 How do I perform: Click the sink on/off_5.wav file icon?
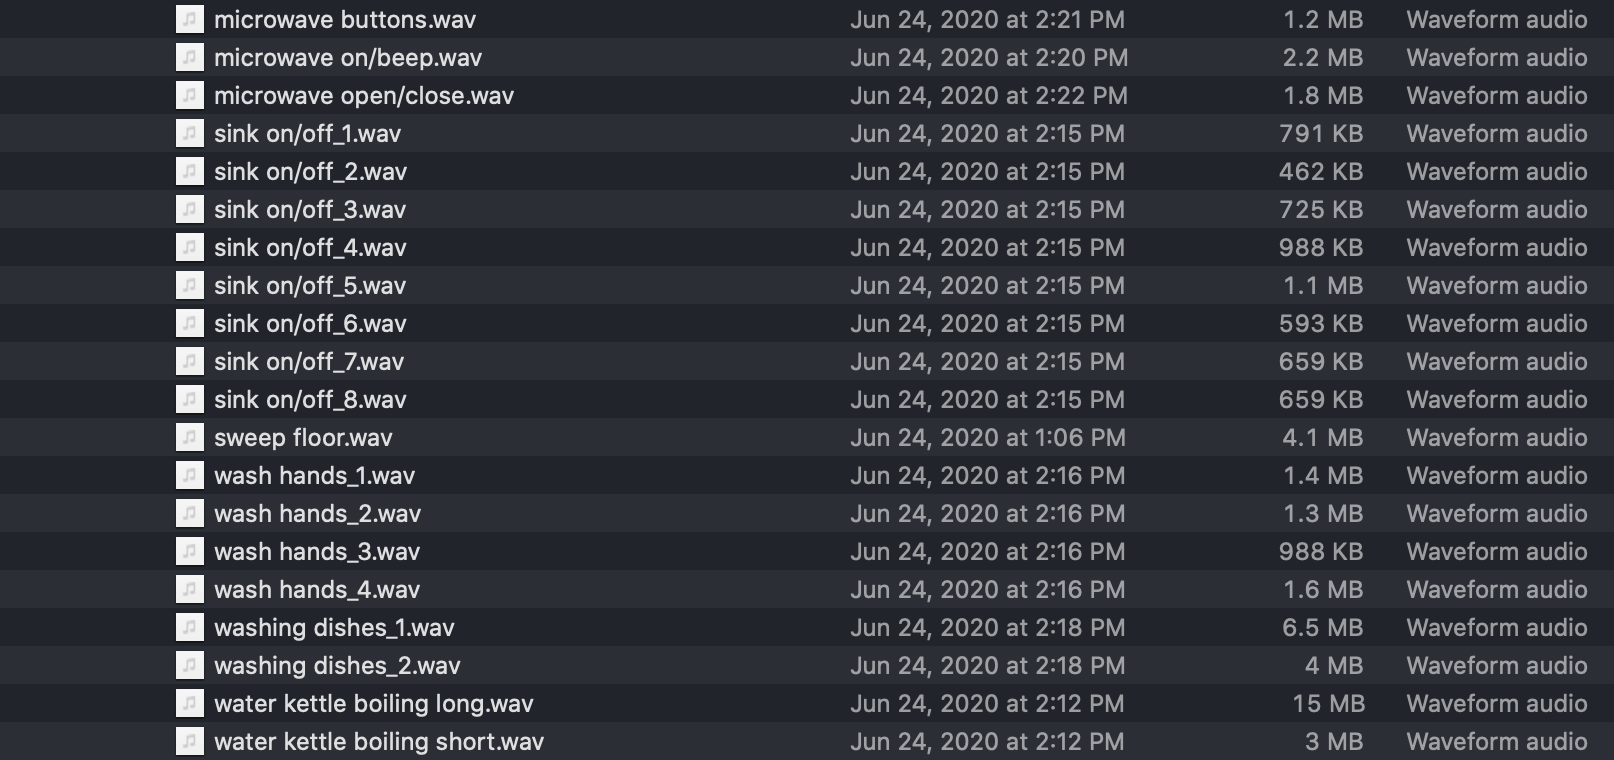pyautogui.click(x=189, y=286)
